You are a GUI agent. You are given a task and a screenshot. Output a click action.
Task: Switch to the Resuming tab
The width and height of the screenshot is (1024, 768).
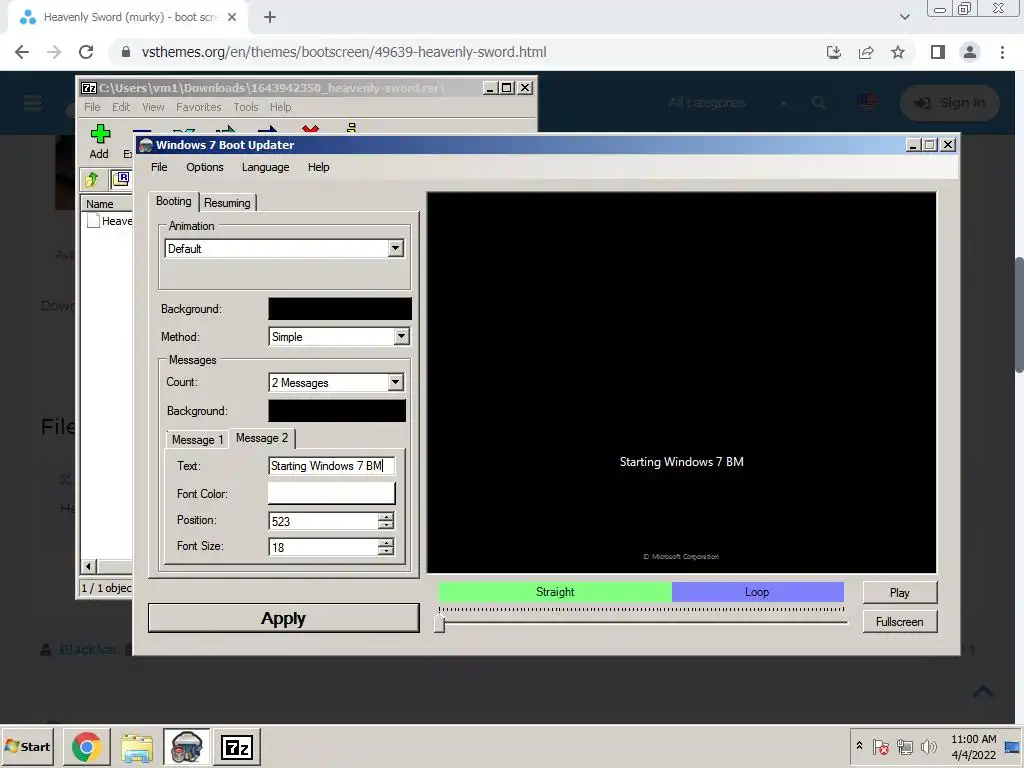tap(227, 202)
